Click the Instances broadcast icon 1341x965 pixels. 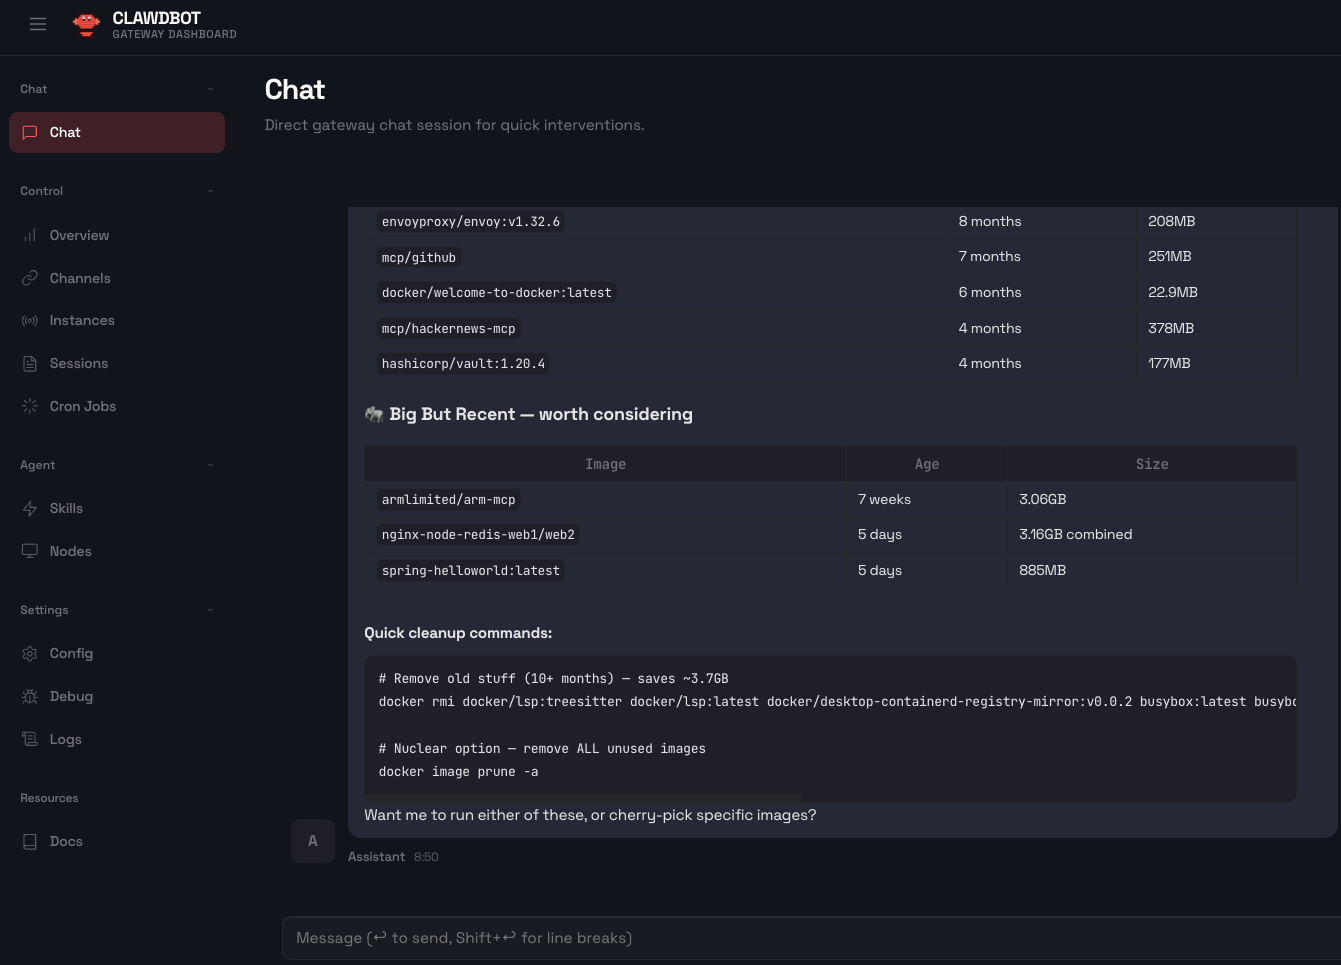coord(30,321)
